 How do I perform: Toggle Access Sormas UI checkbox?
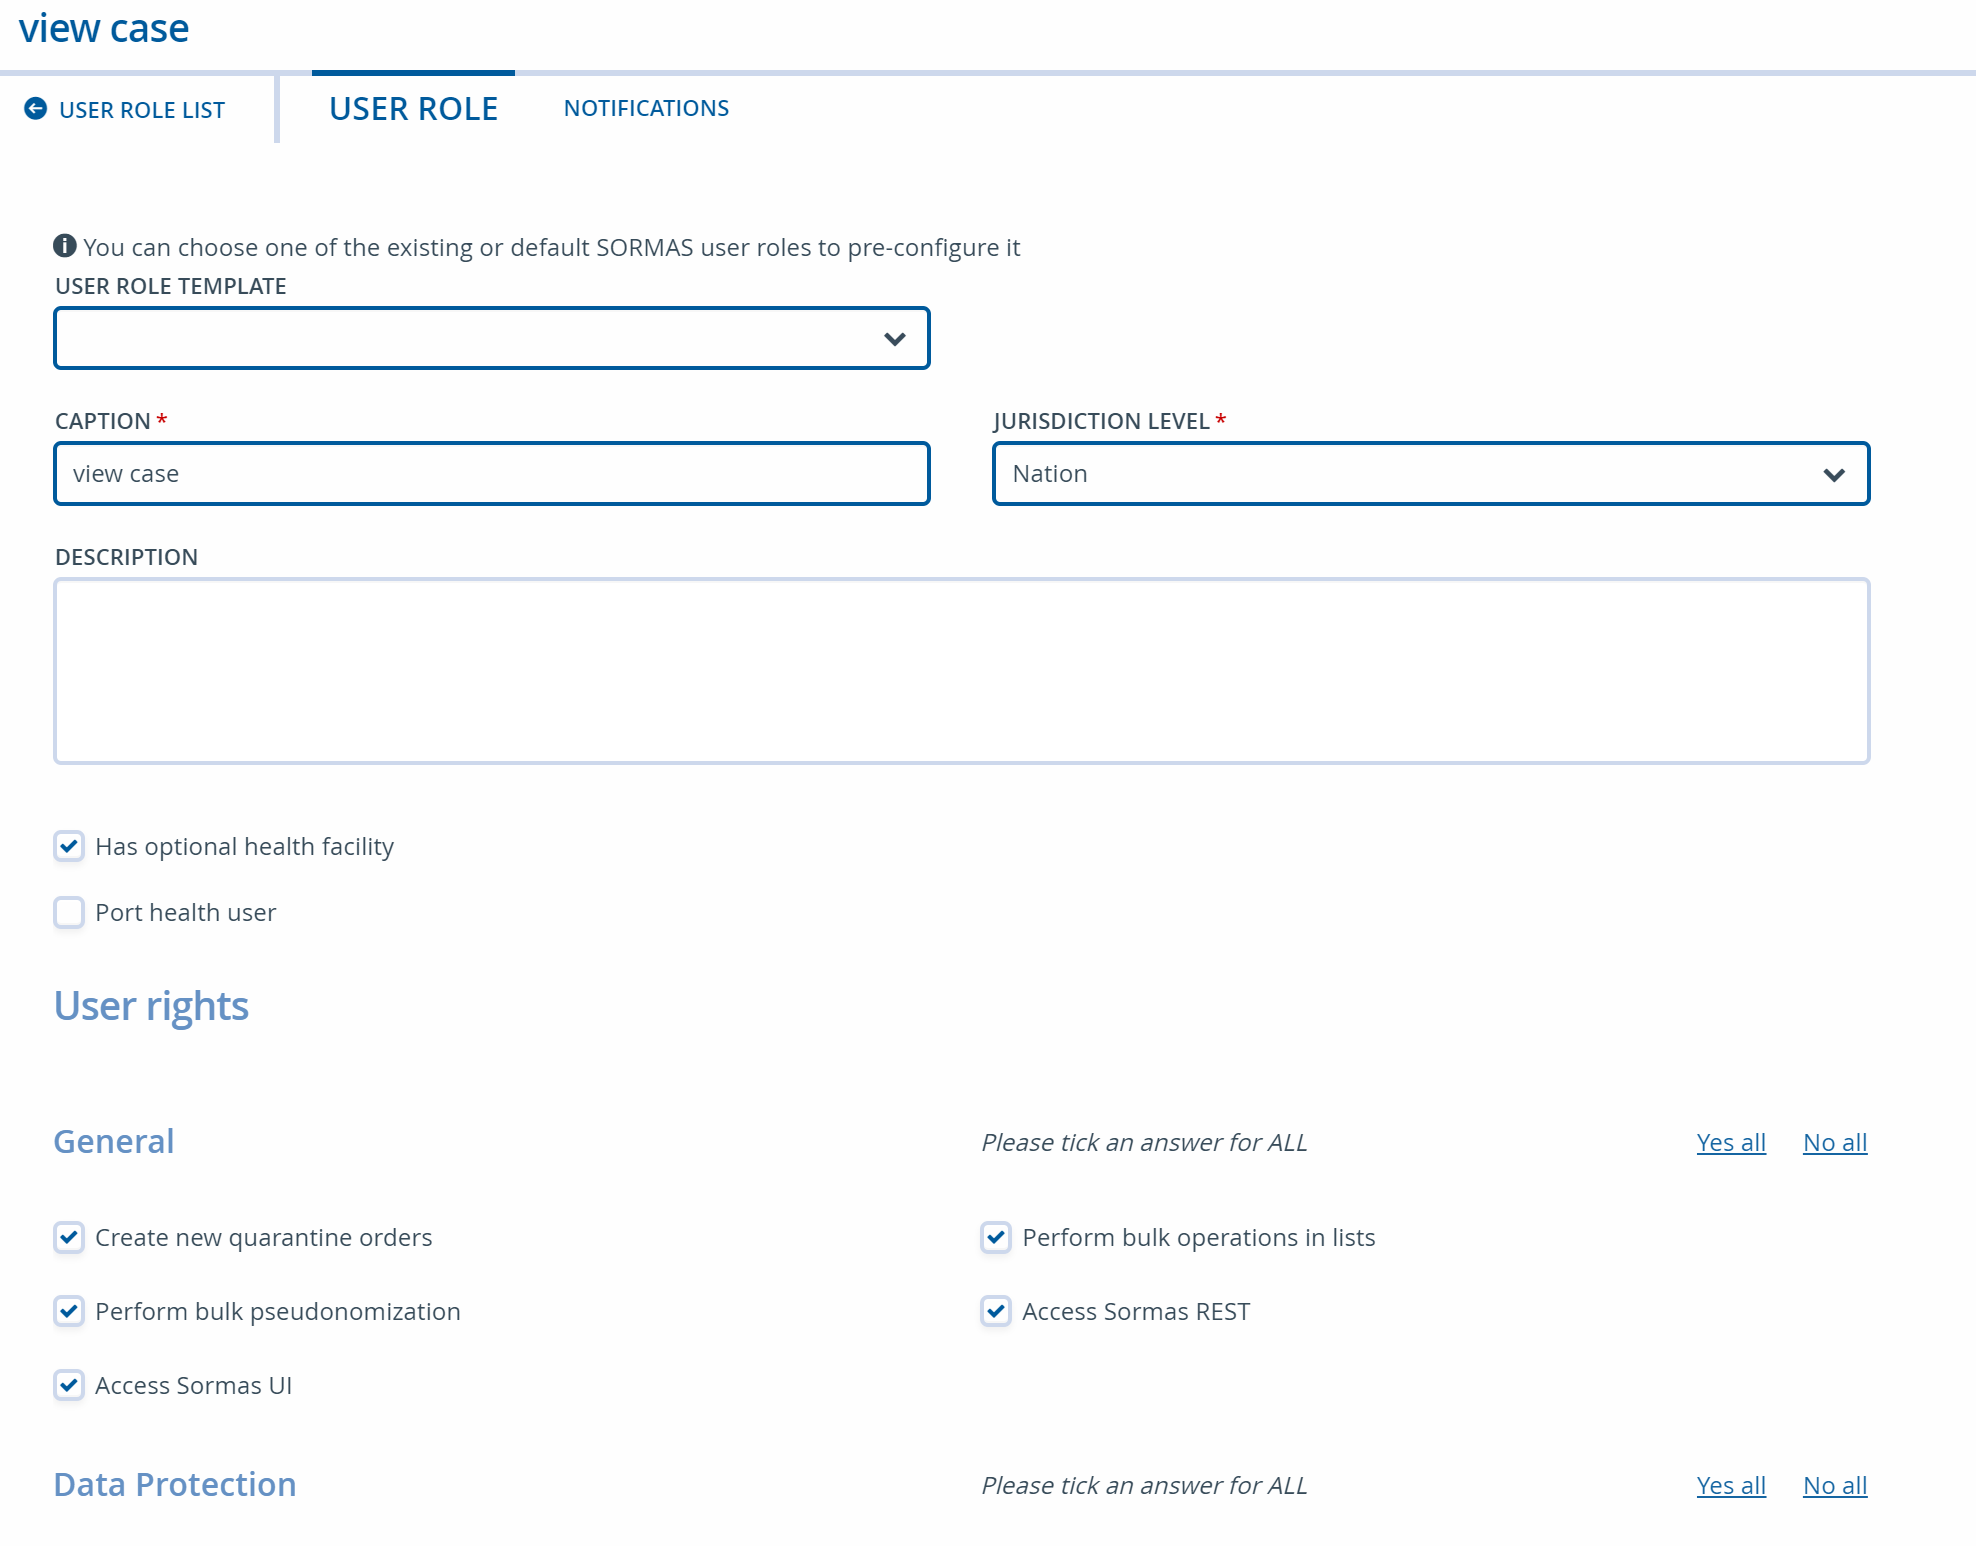coord(69,1386)
